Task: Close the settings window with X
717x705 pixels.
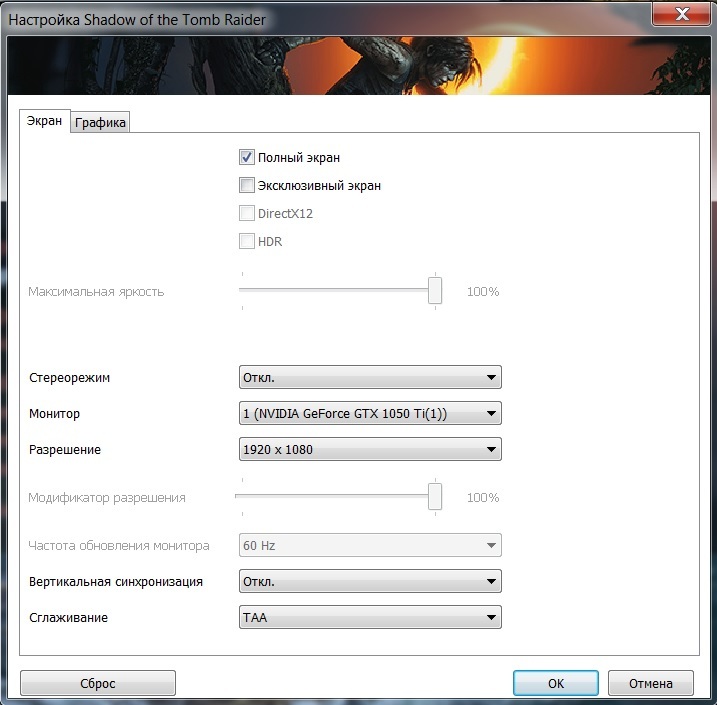Action: click(681, 14)
